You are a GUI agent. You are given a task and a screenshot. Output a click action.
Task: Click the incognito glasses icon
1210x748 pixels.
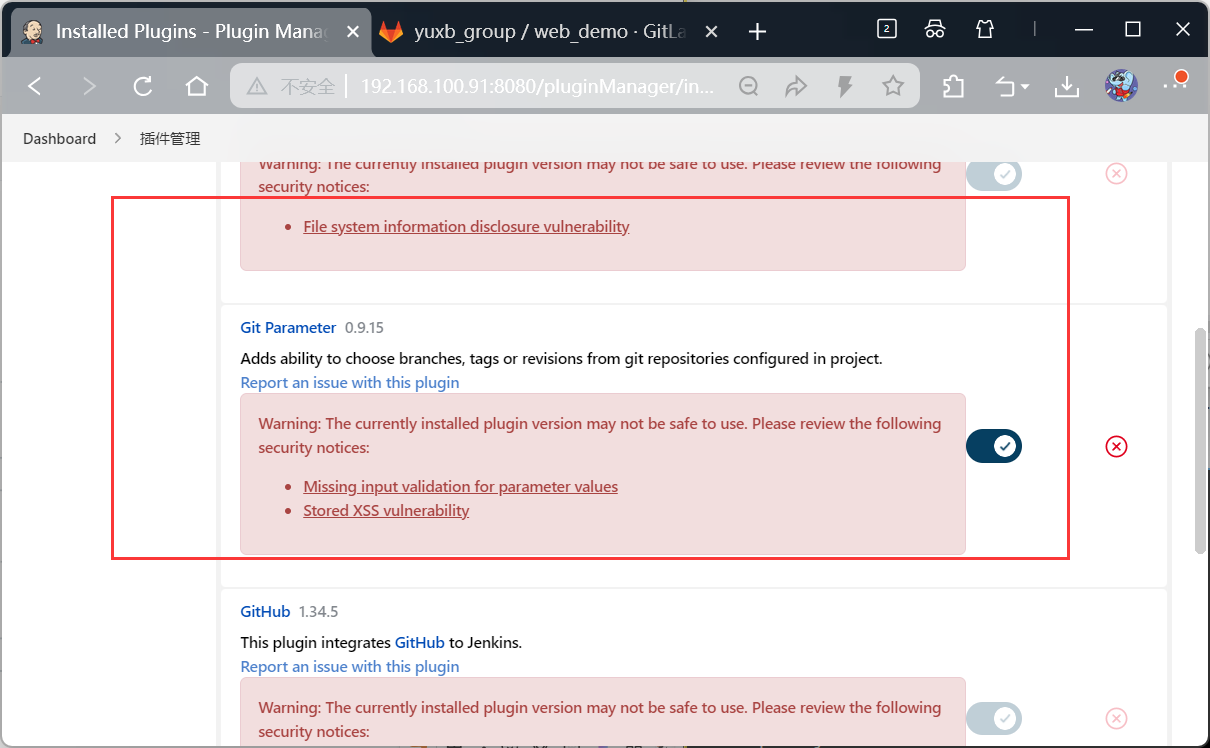pos(935,29)
